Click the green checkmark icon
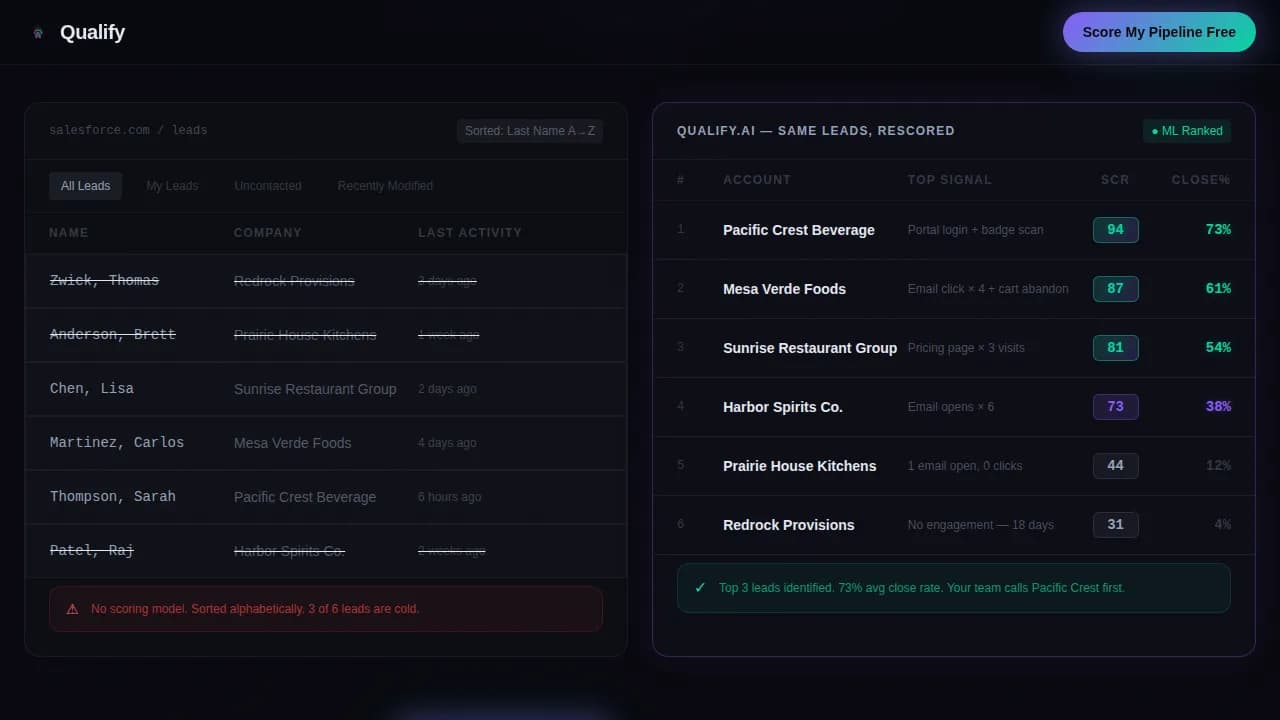This screenshot has width=1280, height=720. point(700,588)
